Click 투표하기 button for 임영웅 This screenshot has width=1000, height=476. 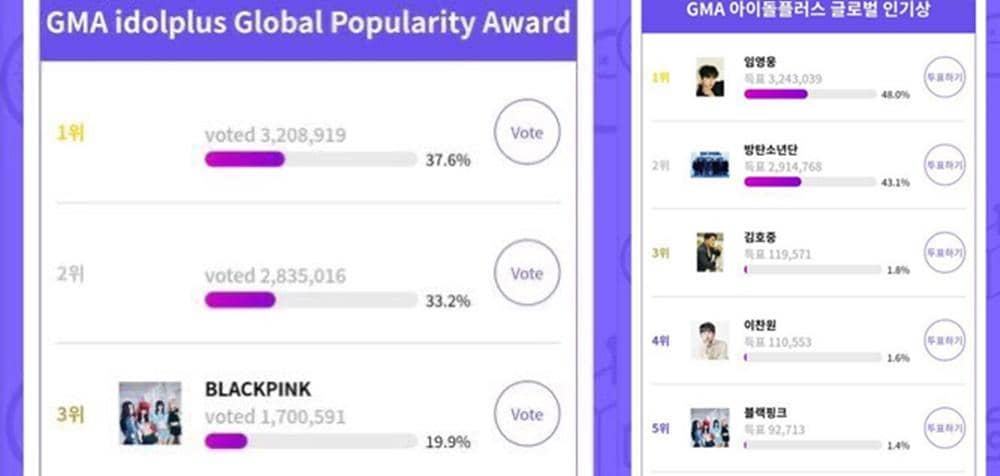pos(943,77)
